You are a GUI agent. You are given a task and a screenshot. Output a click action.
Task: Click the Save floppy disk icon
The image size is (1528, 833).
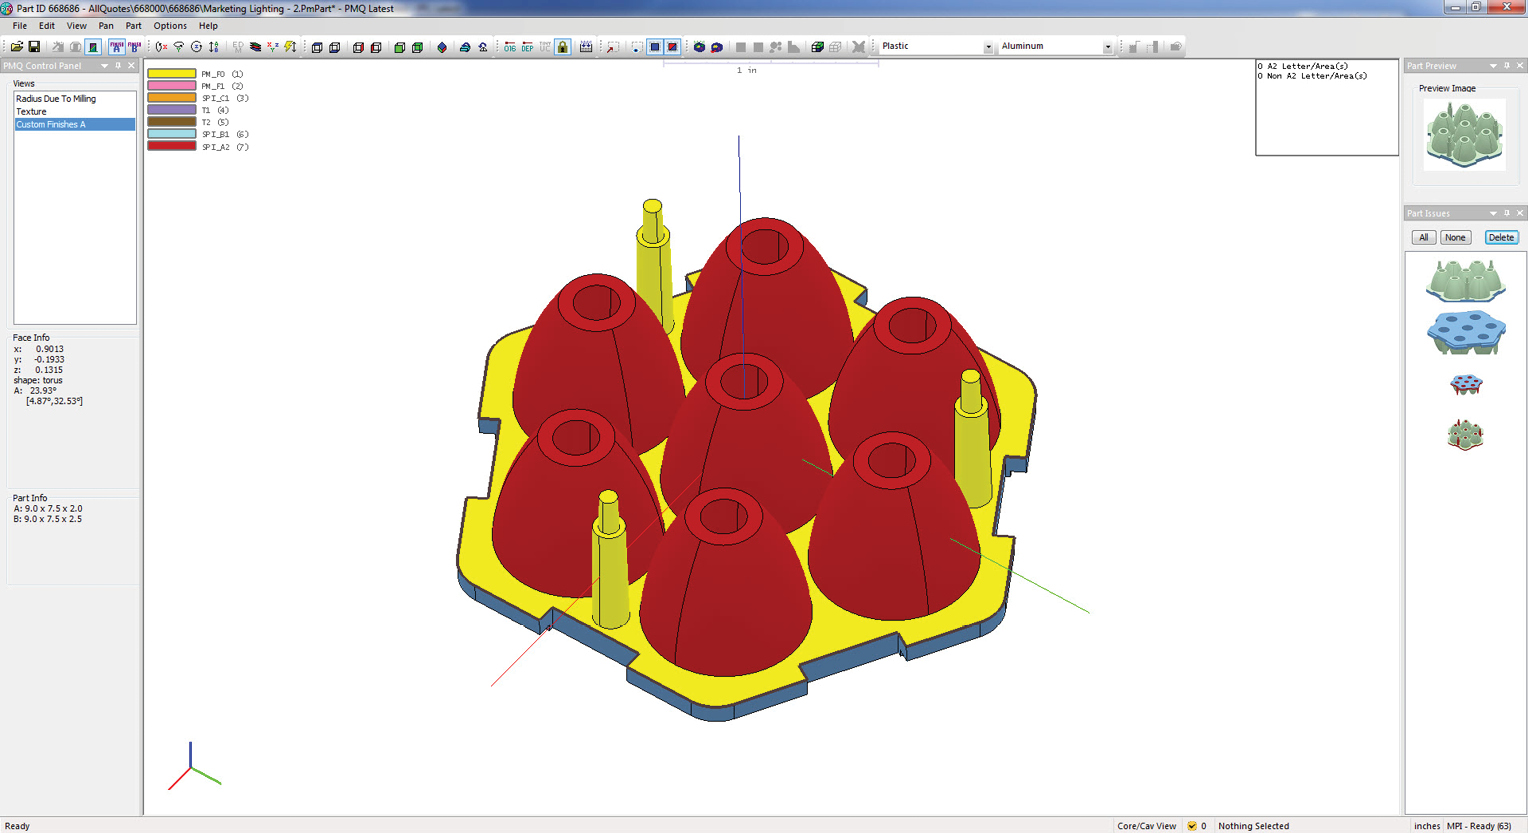pyautogui.click(x=34, y=47)
